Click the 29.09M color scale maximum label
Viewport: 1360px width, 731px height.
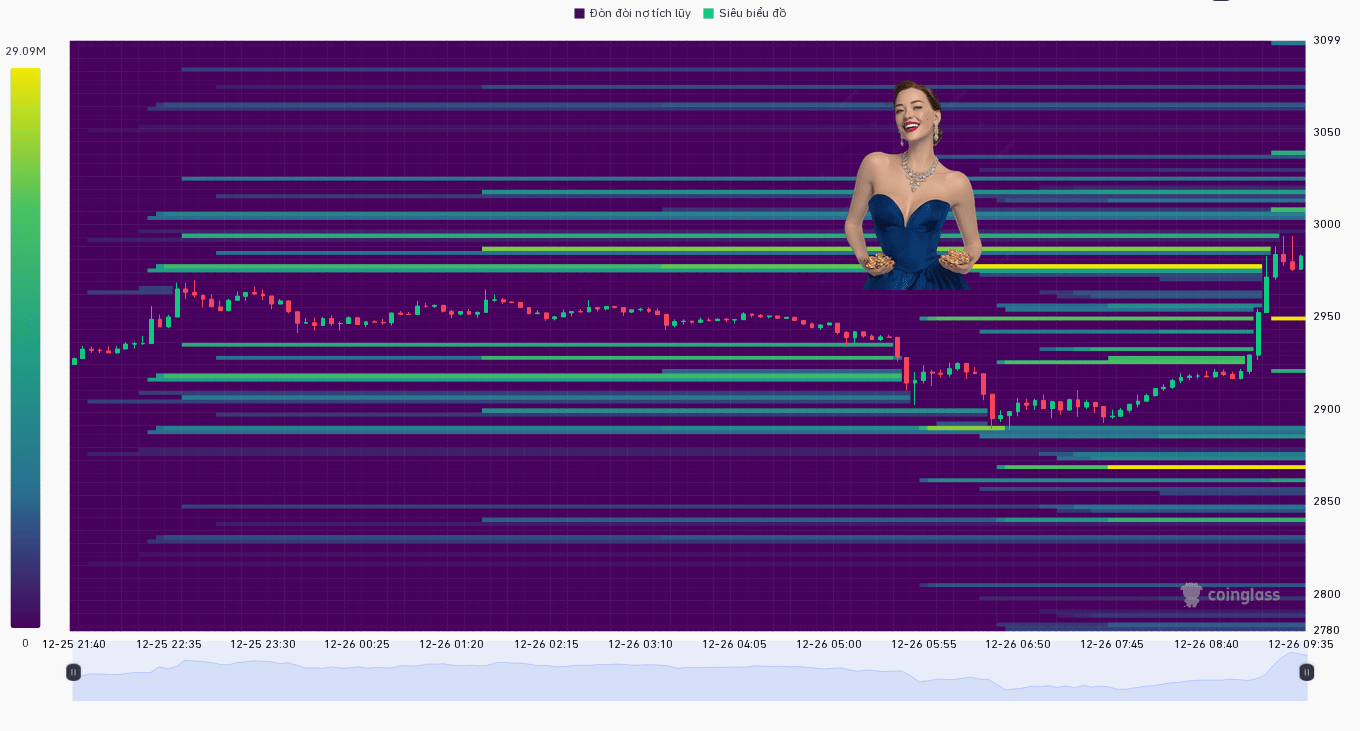click(x=25, y=51)
